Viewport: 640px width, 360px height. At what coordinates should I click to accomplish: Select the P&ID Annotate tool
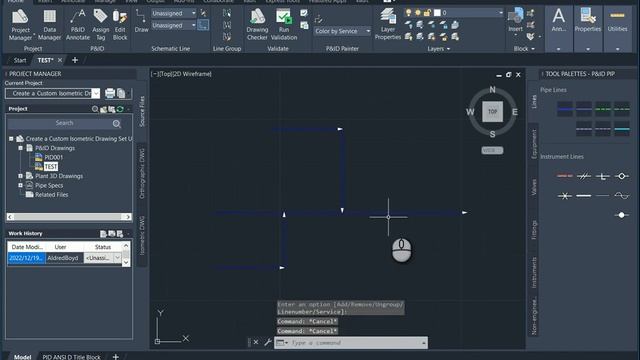(x=78, y=25)
